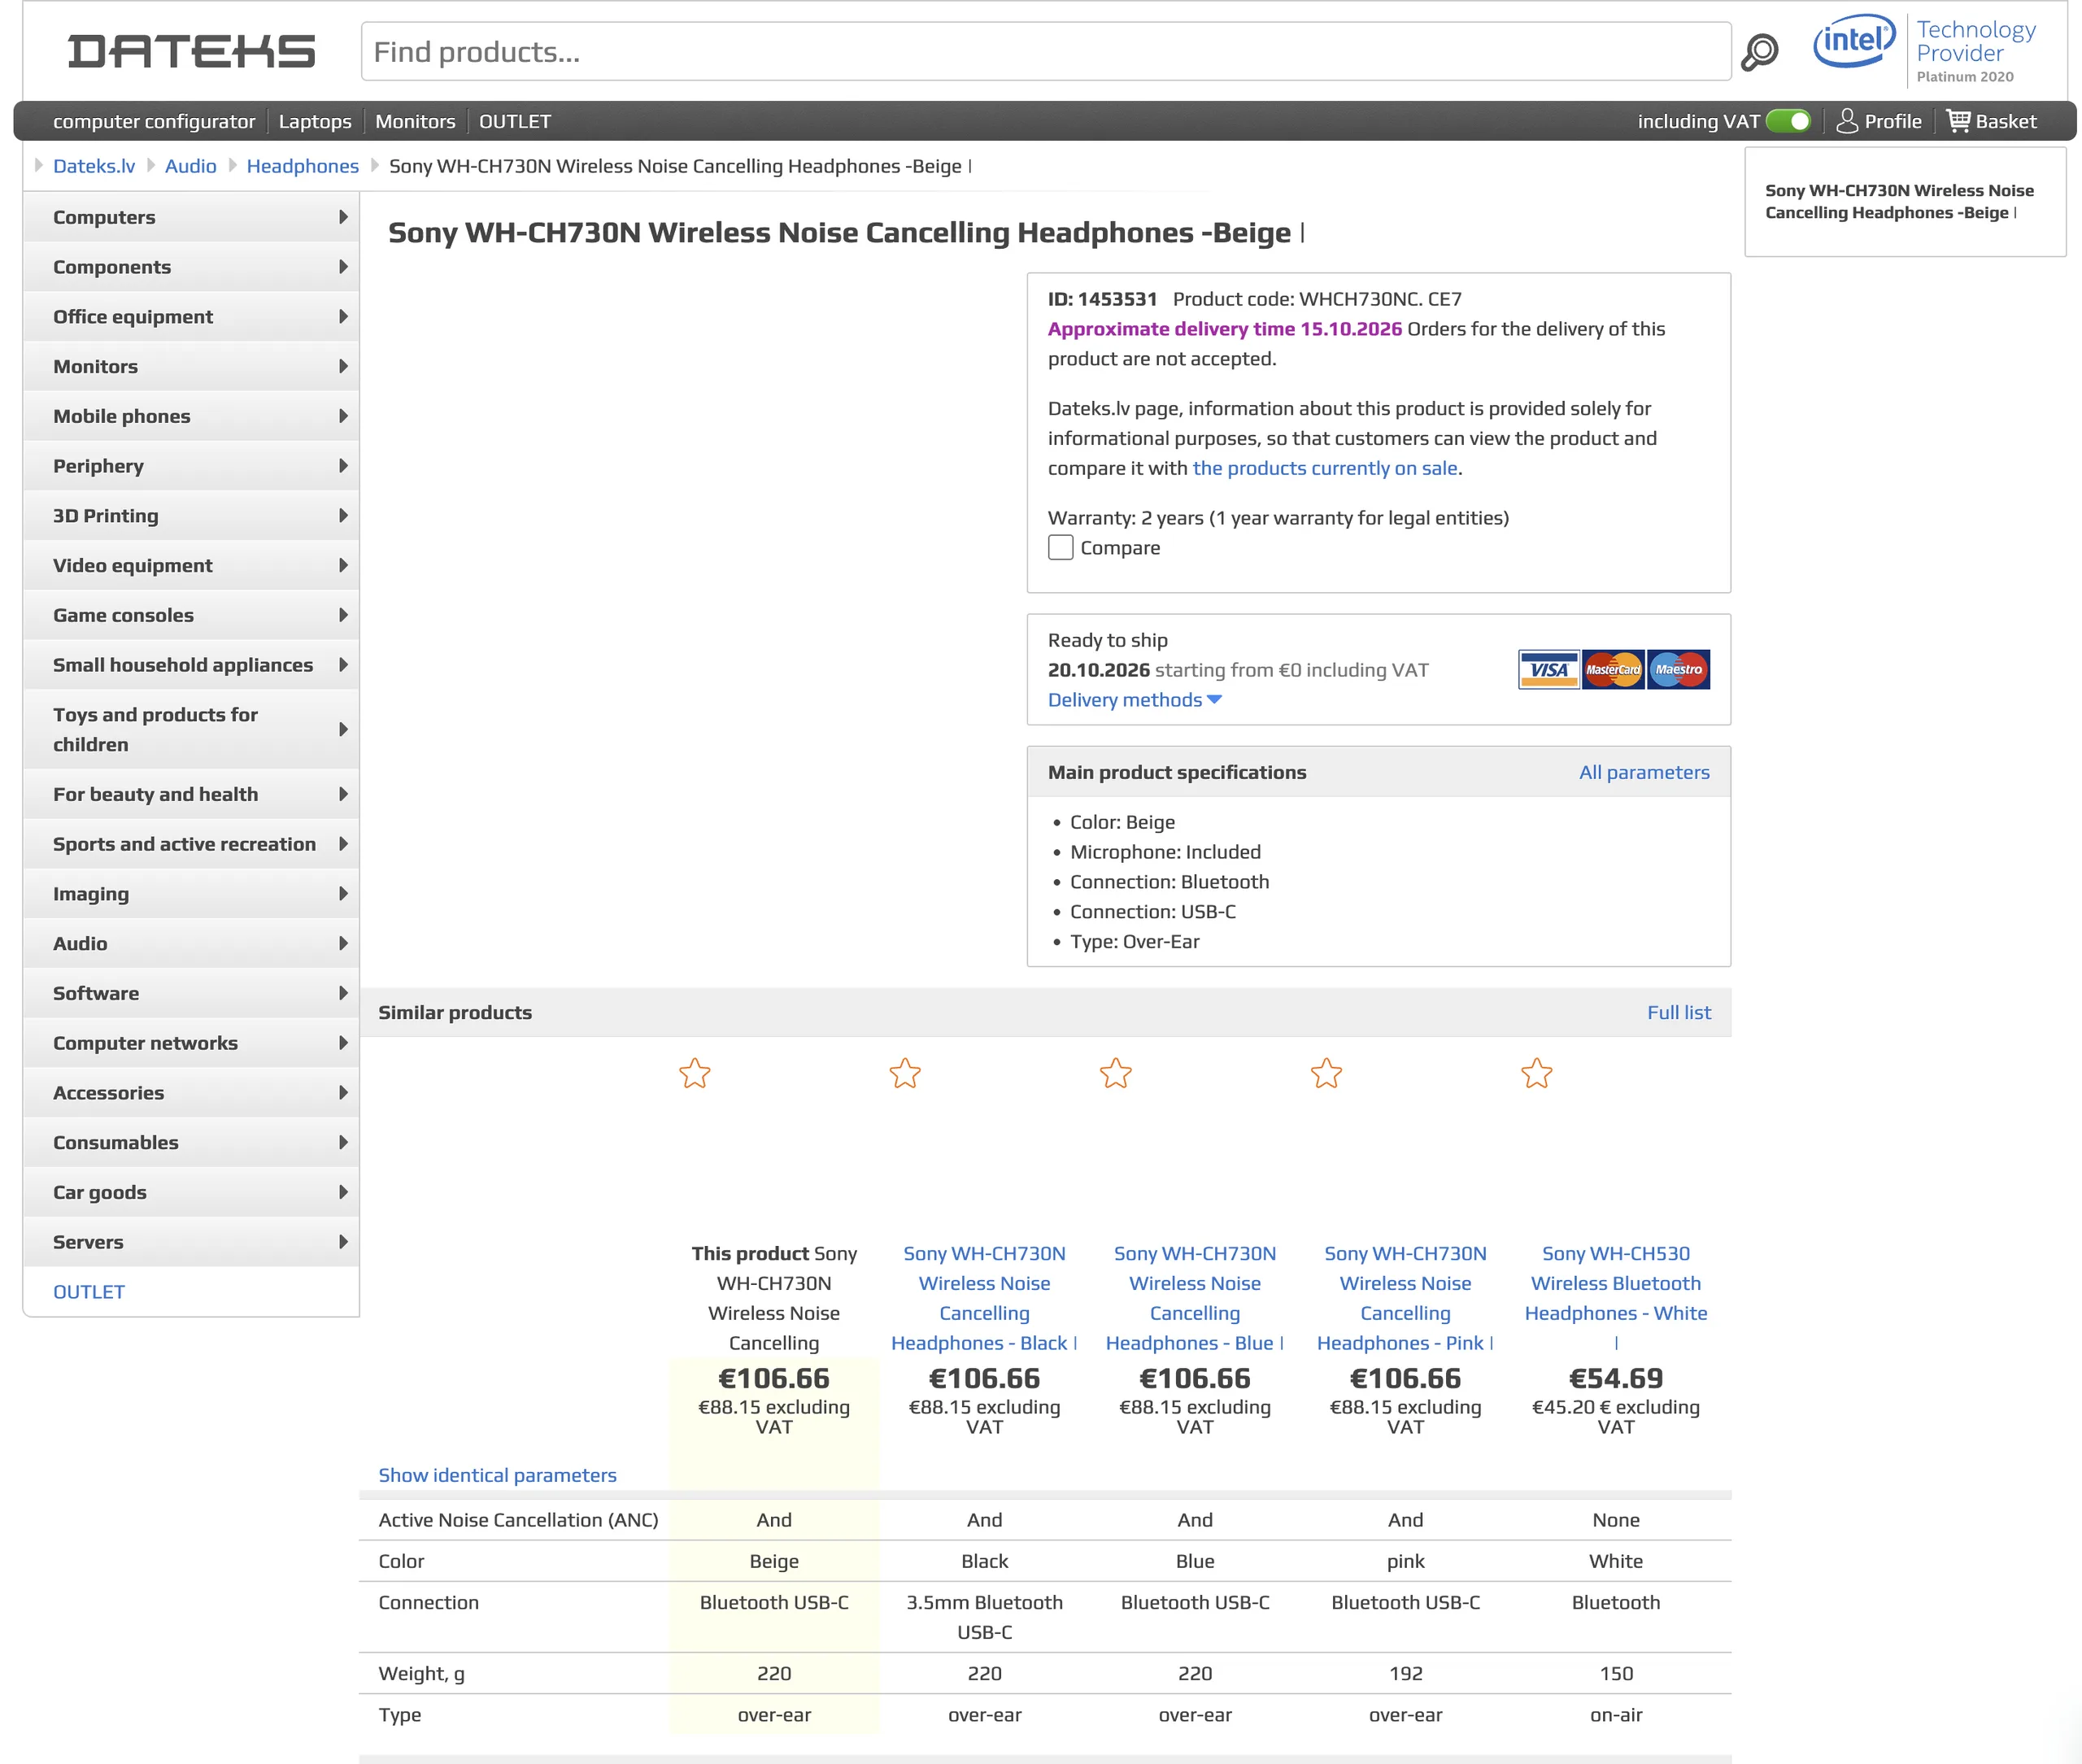The height and width of the screenshot is (1764, 2082).
Task: Open the Basket cart icon
Action: tap(1958, 121)
